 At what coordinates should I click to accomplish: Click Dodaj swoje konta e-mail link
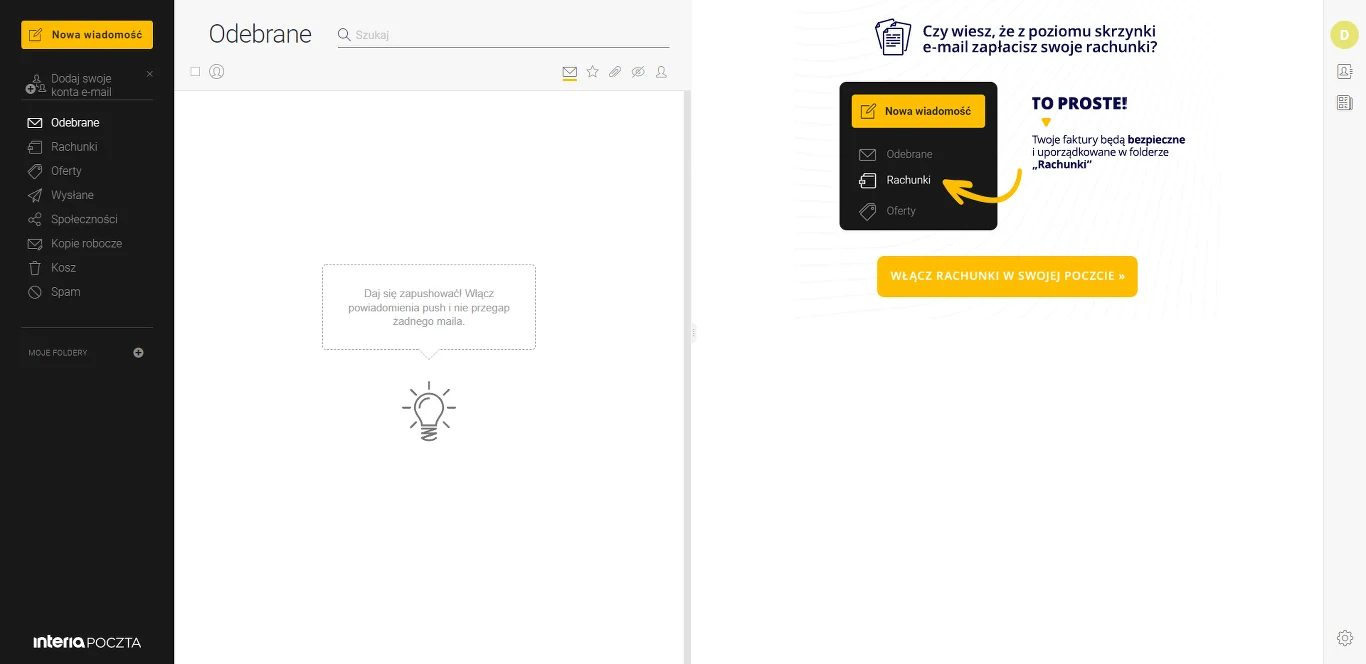click(81, 85)
